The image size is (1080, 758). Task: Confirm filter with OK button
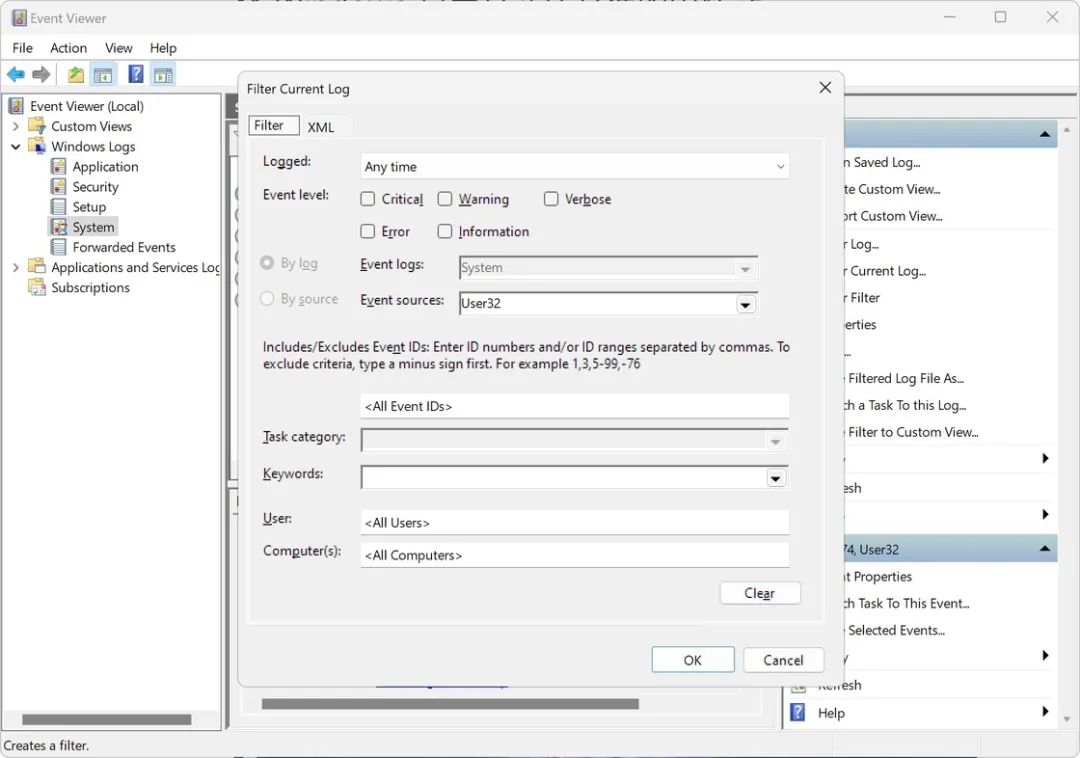pos(692,660)
